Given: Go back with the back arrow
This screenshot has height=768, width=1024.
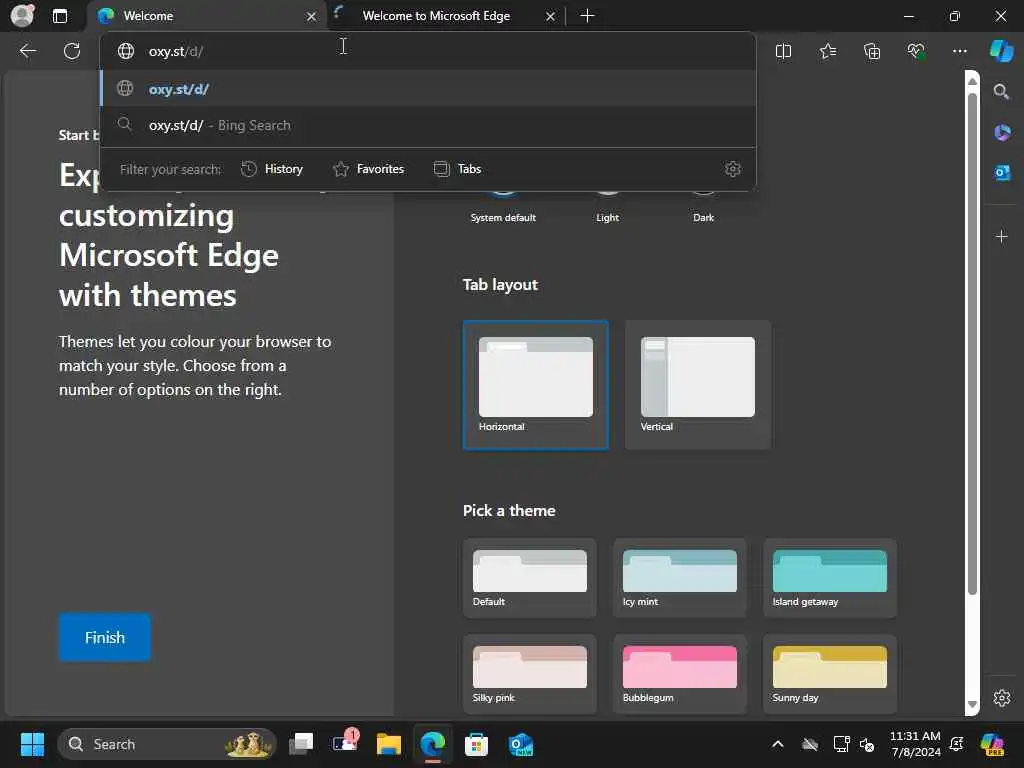Looking at the screenshot, I should click(x=27, y=51).
